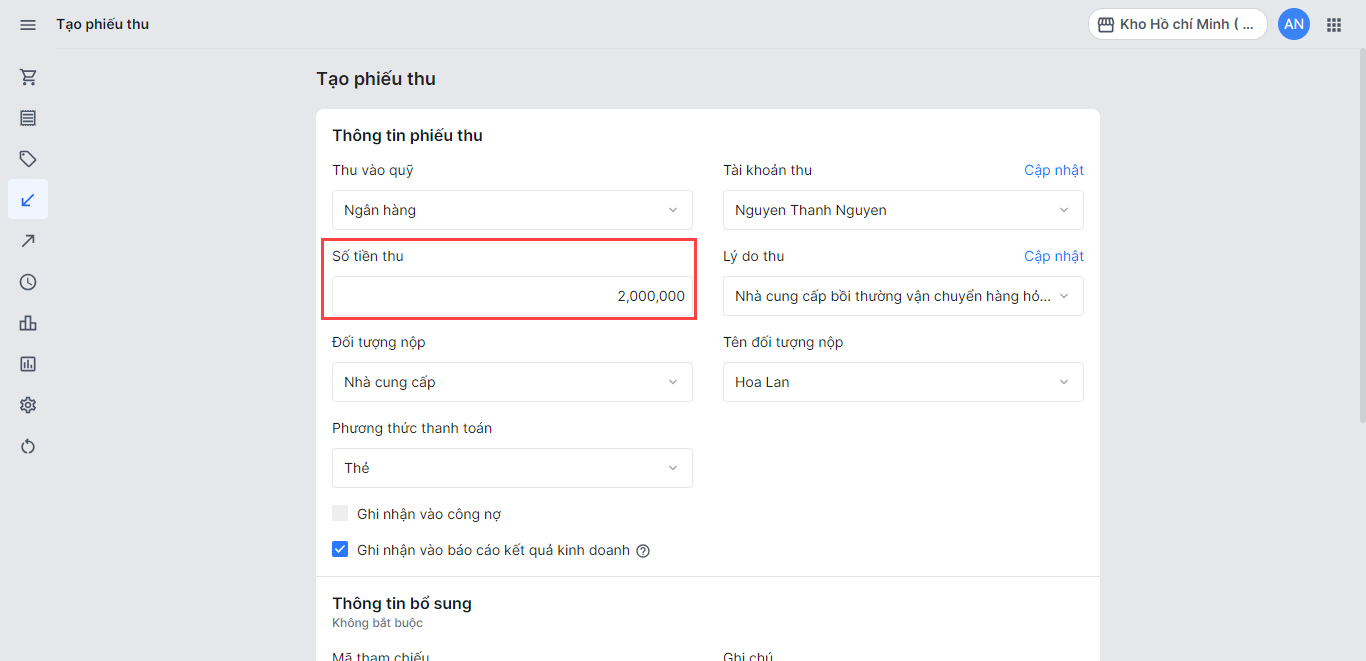Open the shopping cart orders section

pos(28,77)
